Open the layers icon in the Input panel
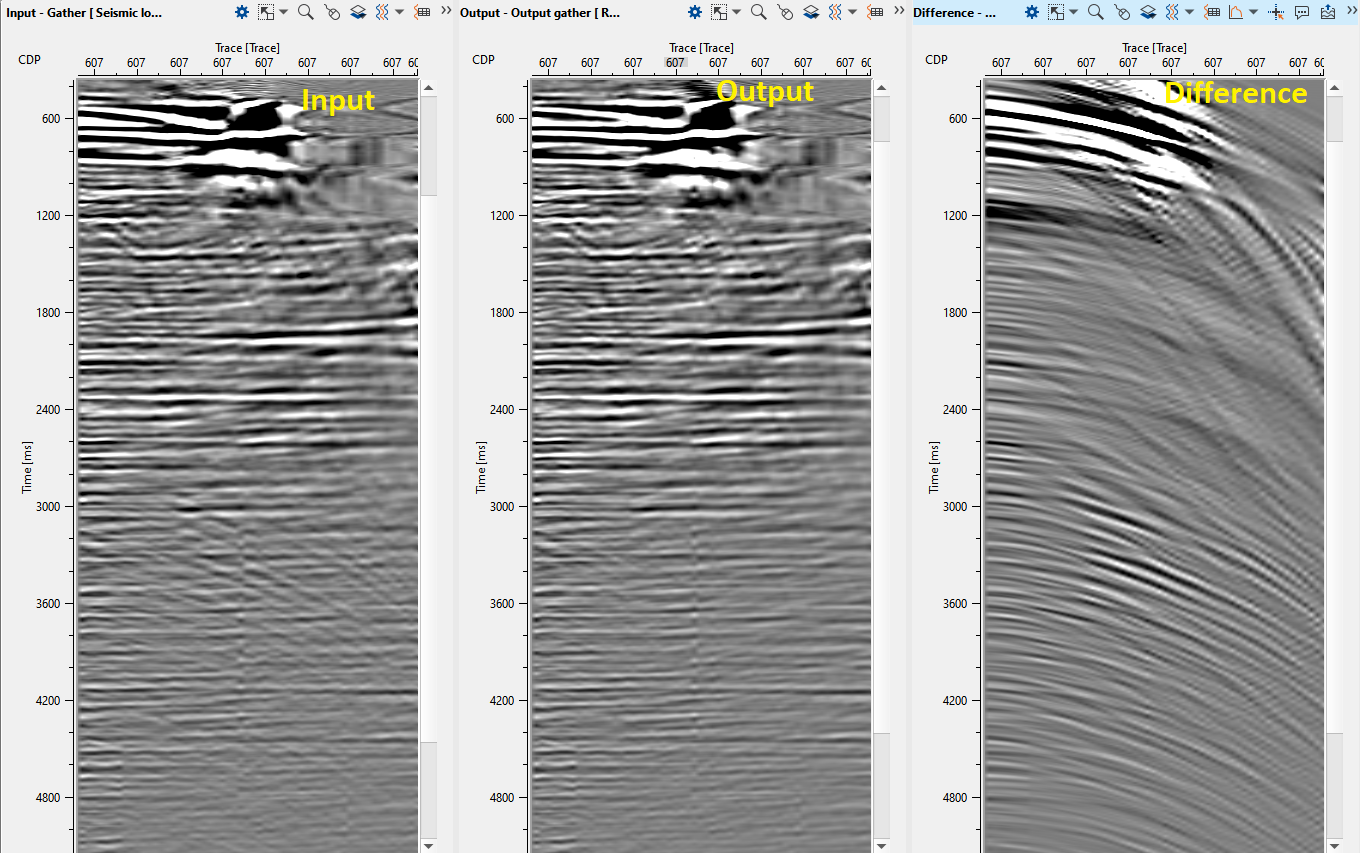 358,12
